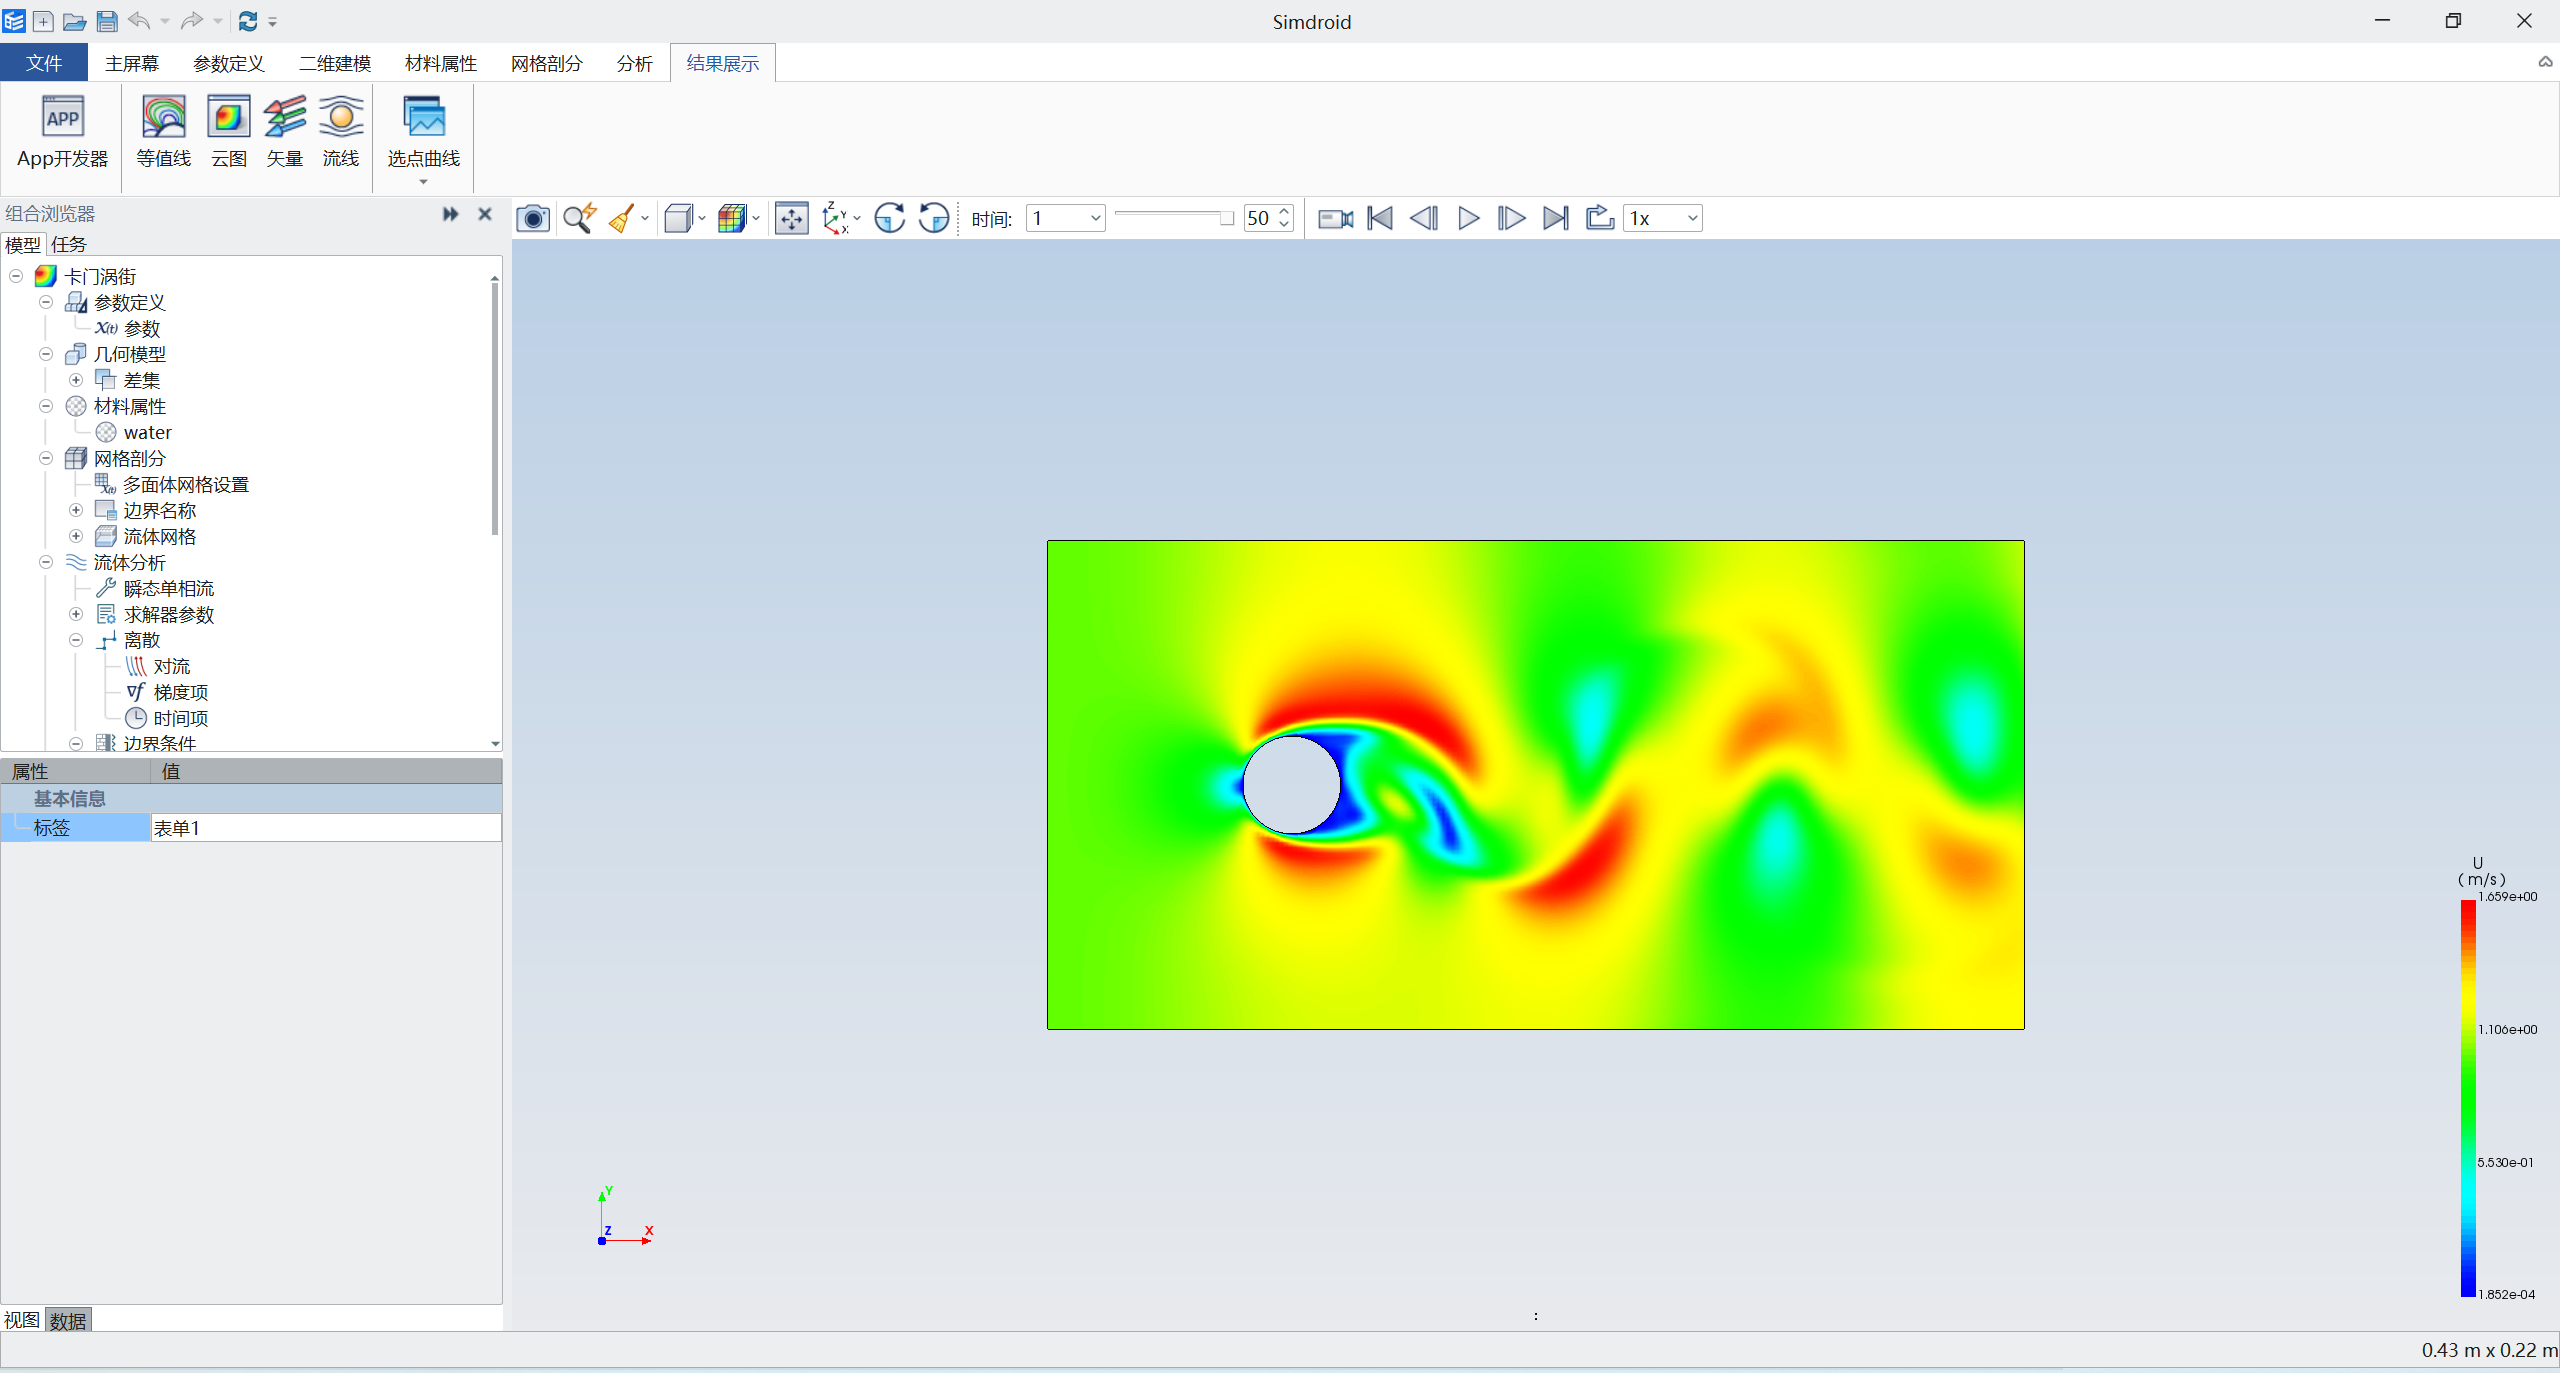Take a screenshot with camera icon
This screenshot has height=1373, width=2560.
(x=533, y=218)
